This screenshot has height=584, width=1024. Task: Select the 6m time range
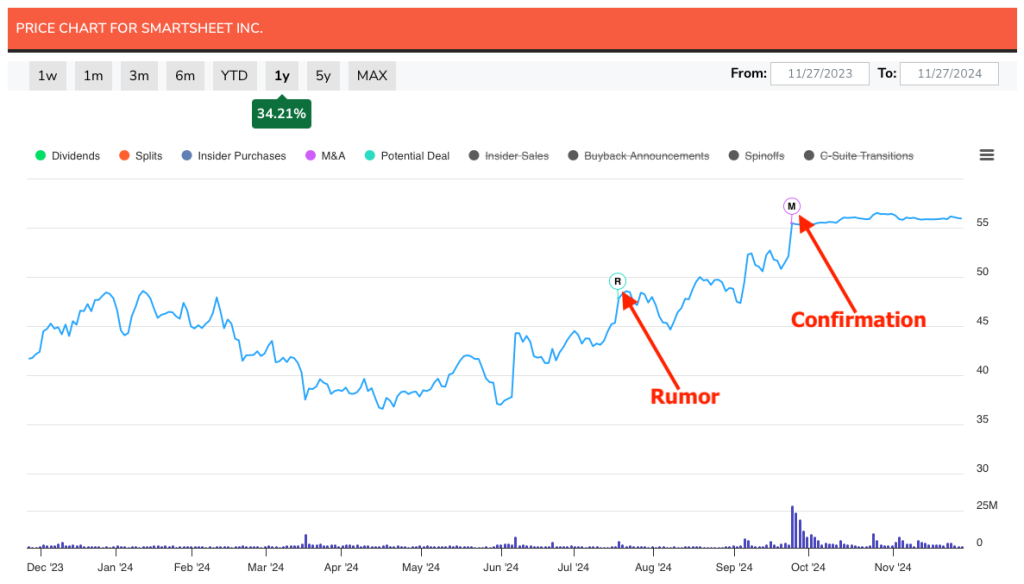[x=185, y=76]
